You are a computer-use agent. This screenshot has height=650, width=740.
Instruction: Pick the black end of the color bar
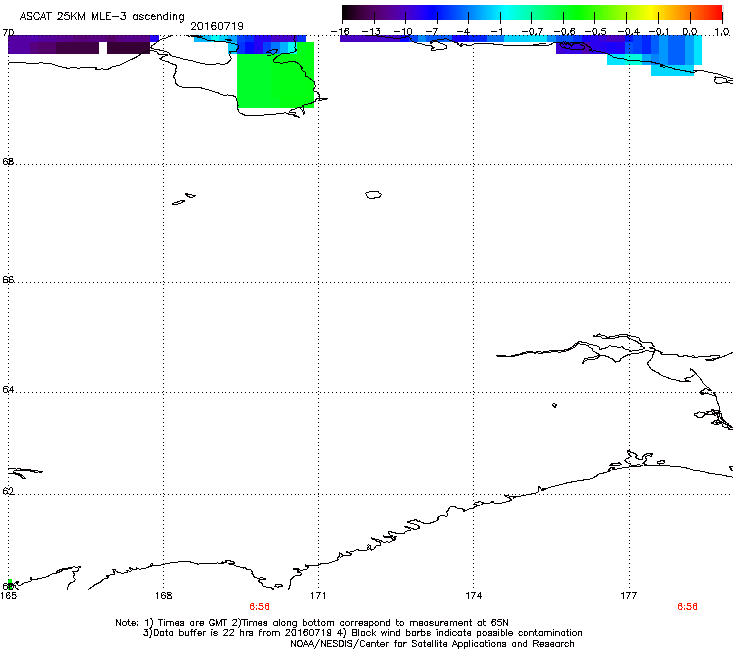tap(349, 13)
